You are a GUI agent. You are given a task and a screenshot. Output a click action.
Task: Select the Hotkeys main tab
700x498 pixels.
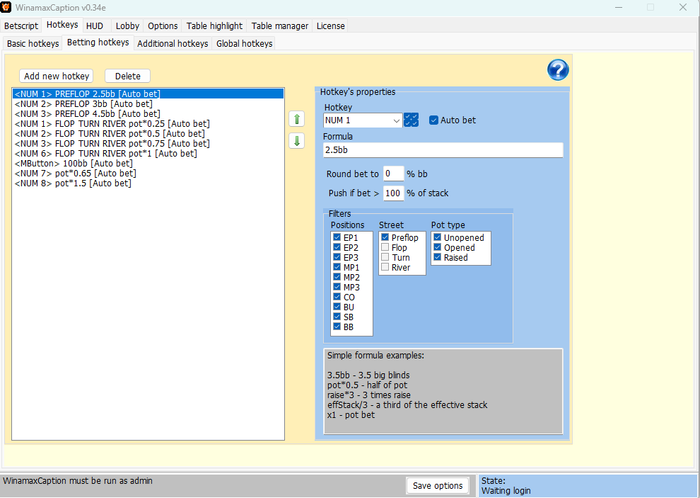pos(62,25)
